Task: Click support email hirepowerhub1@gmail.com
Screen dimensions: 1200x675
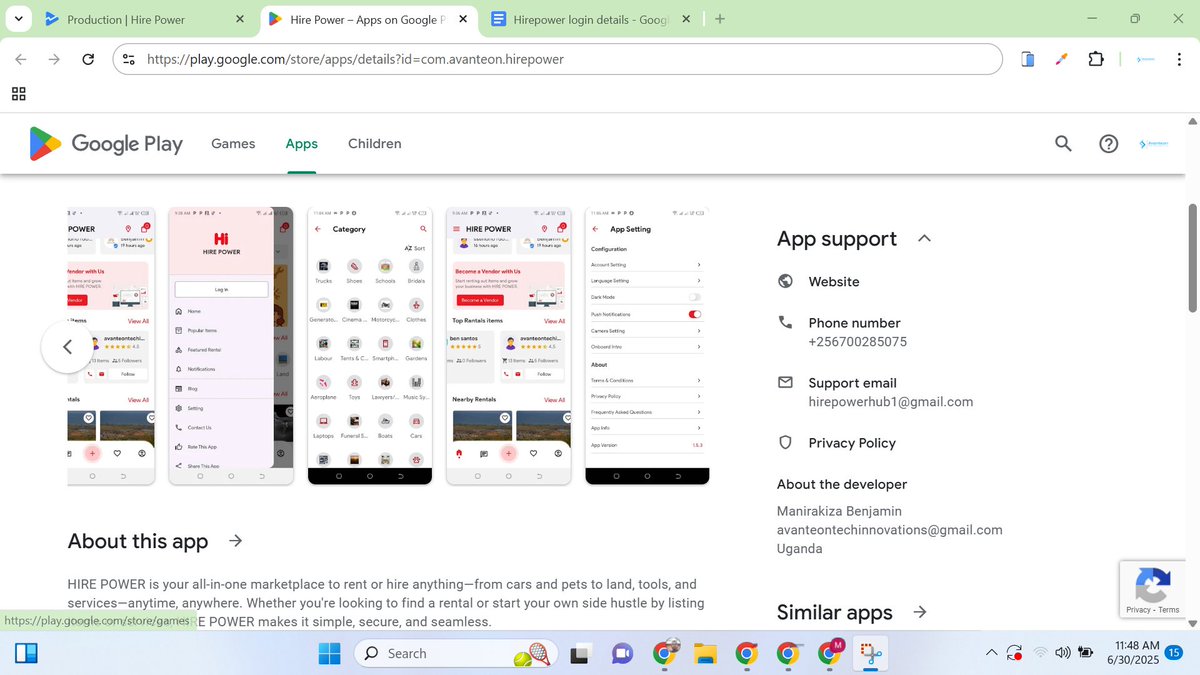Action: [891, 402]
